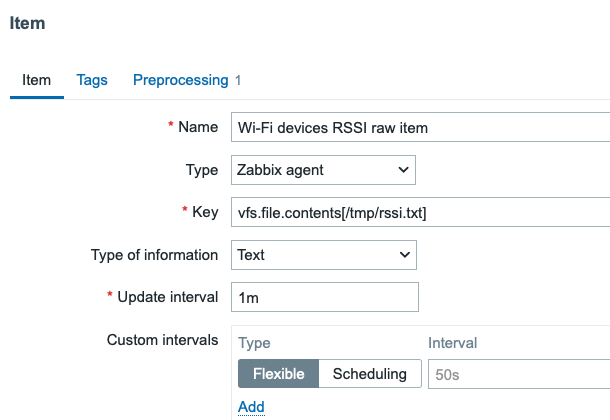This screenshot has width=610, height=420.
Task: Expand the Type of information dropdown
Action: [x=323, y=255]
